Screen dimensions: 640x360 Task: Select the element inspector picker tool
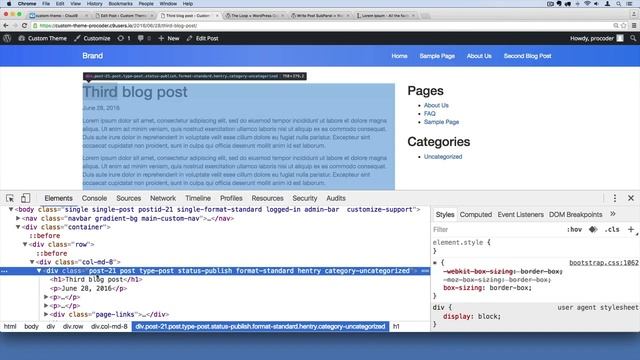(10, 198)
